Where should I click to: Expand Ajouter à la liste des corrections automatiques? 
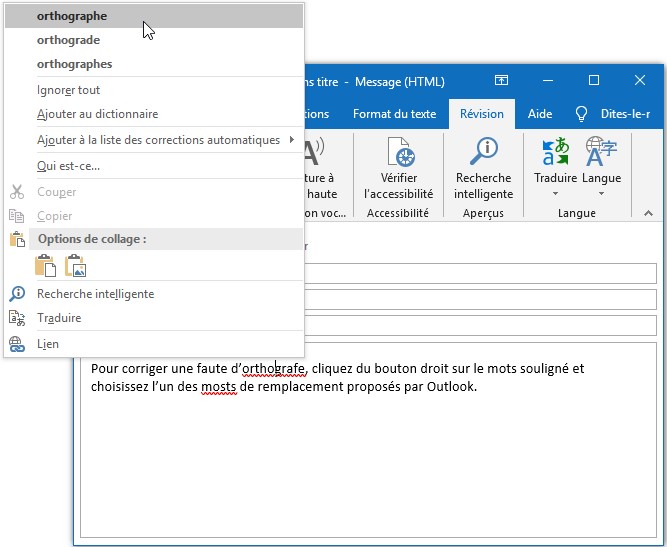point(160,140)
